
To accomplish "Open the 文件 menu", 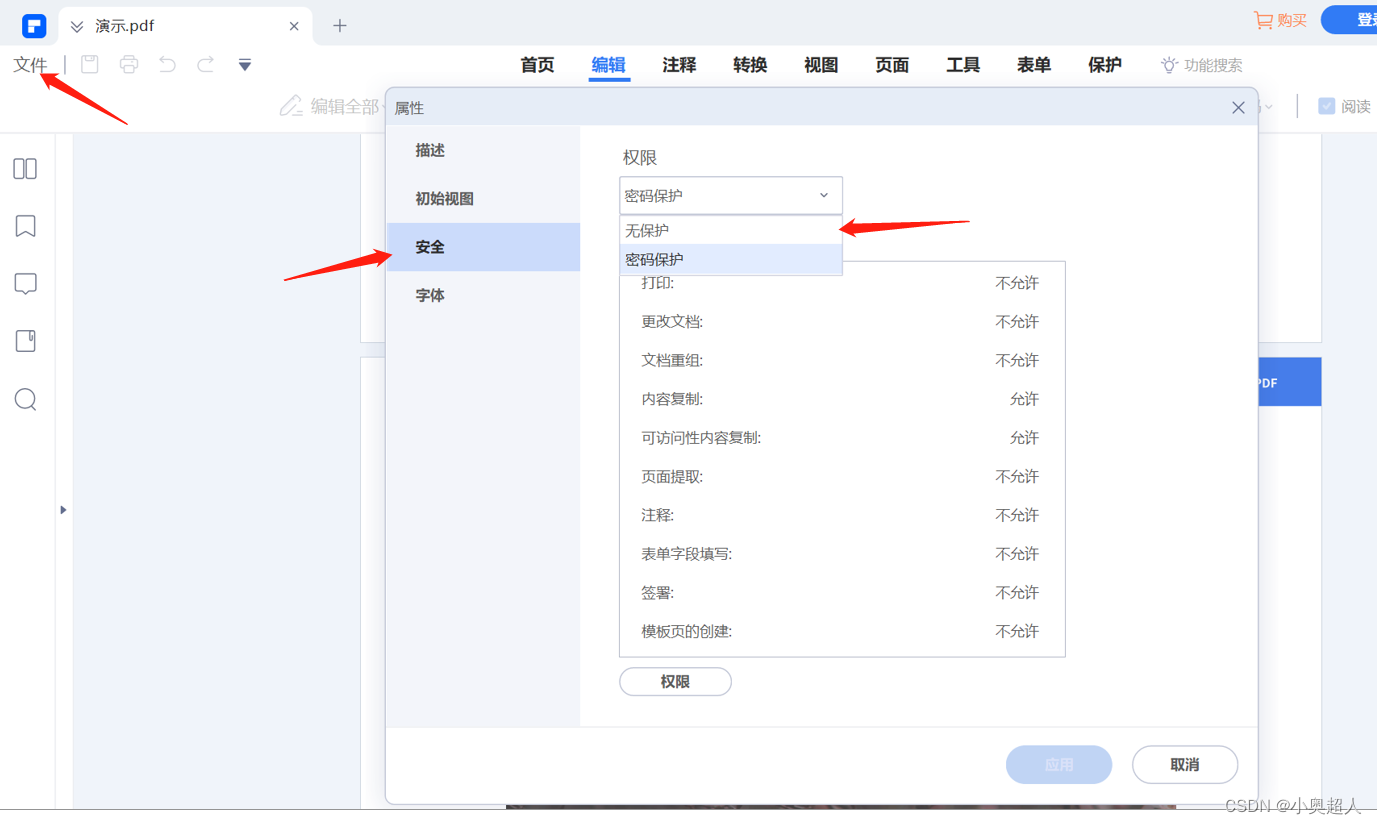I will (x=31, y=63).
